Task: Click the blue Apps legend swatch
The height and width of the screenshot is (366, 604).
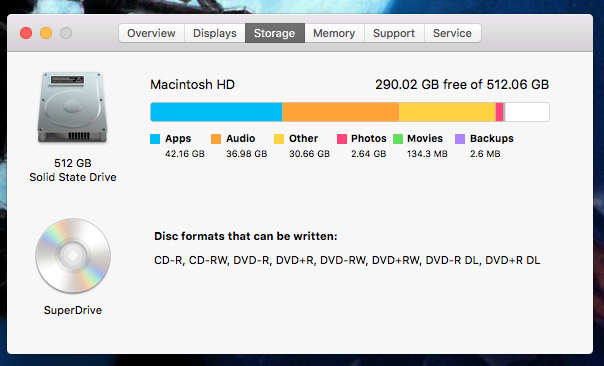Action: point(155,139)
